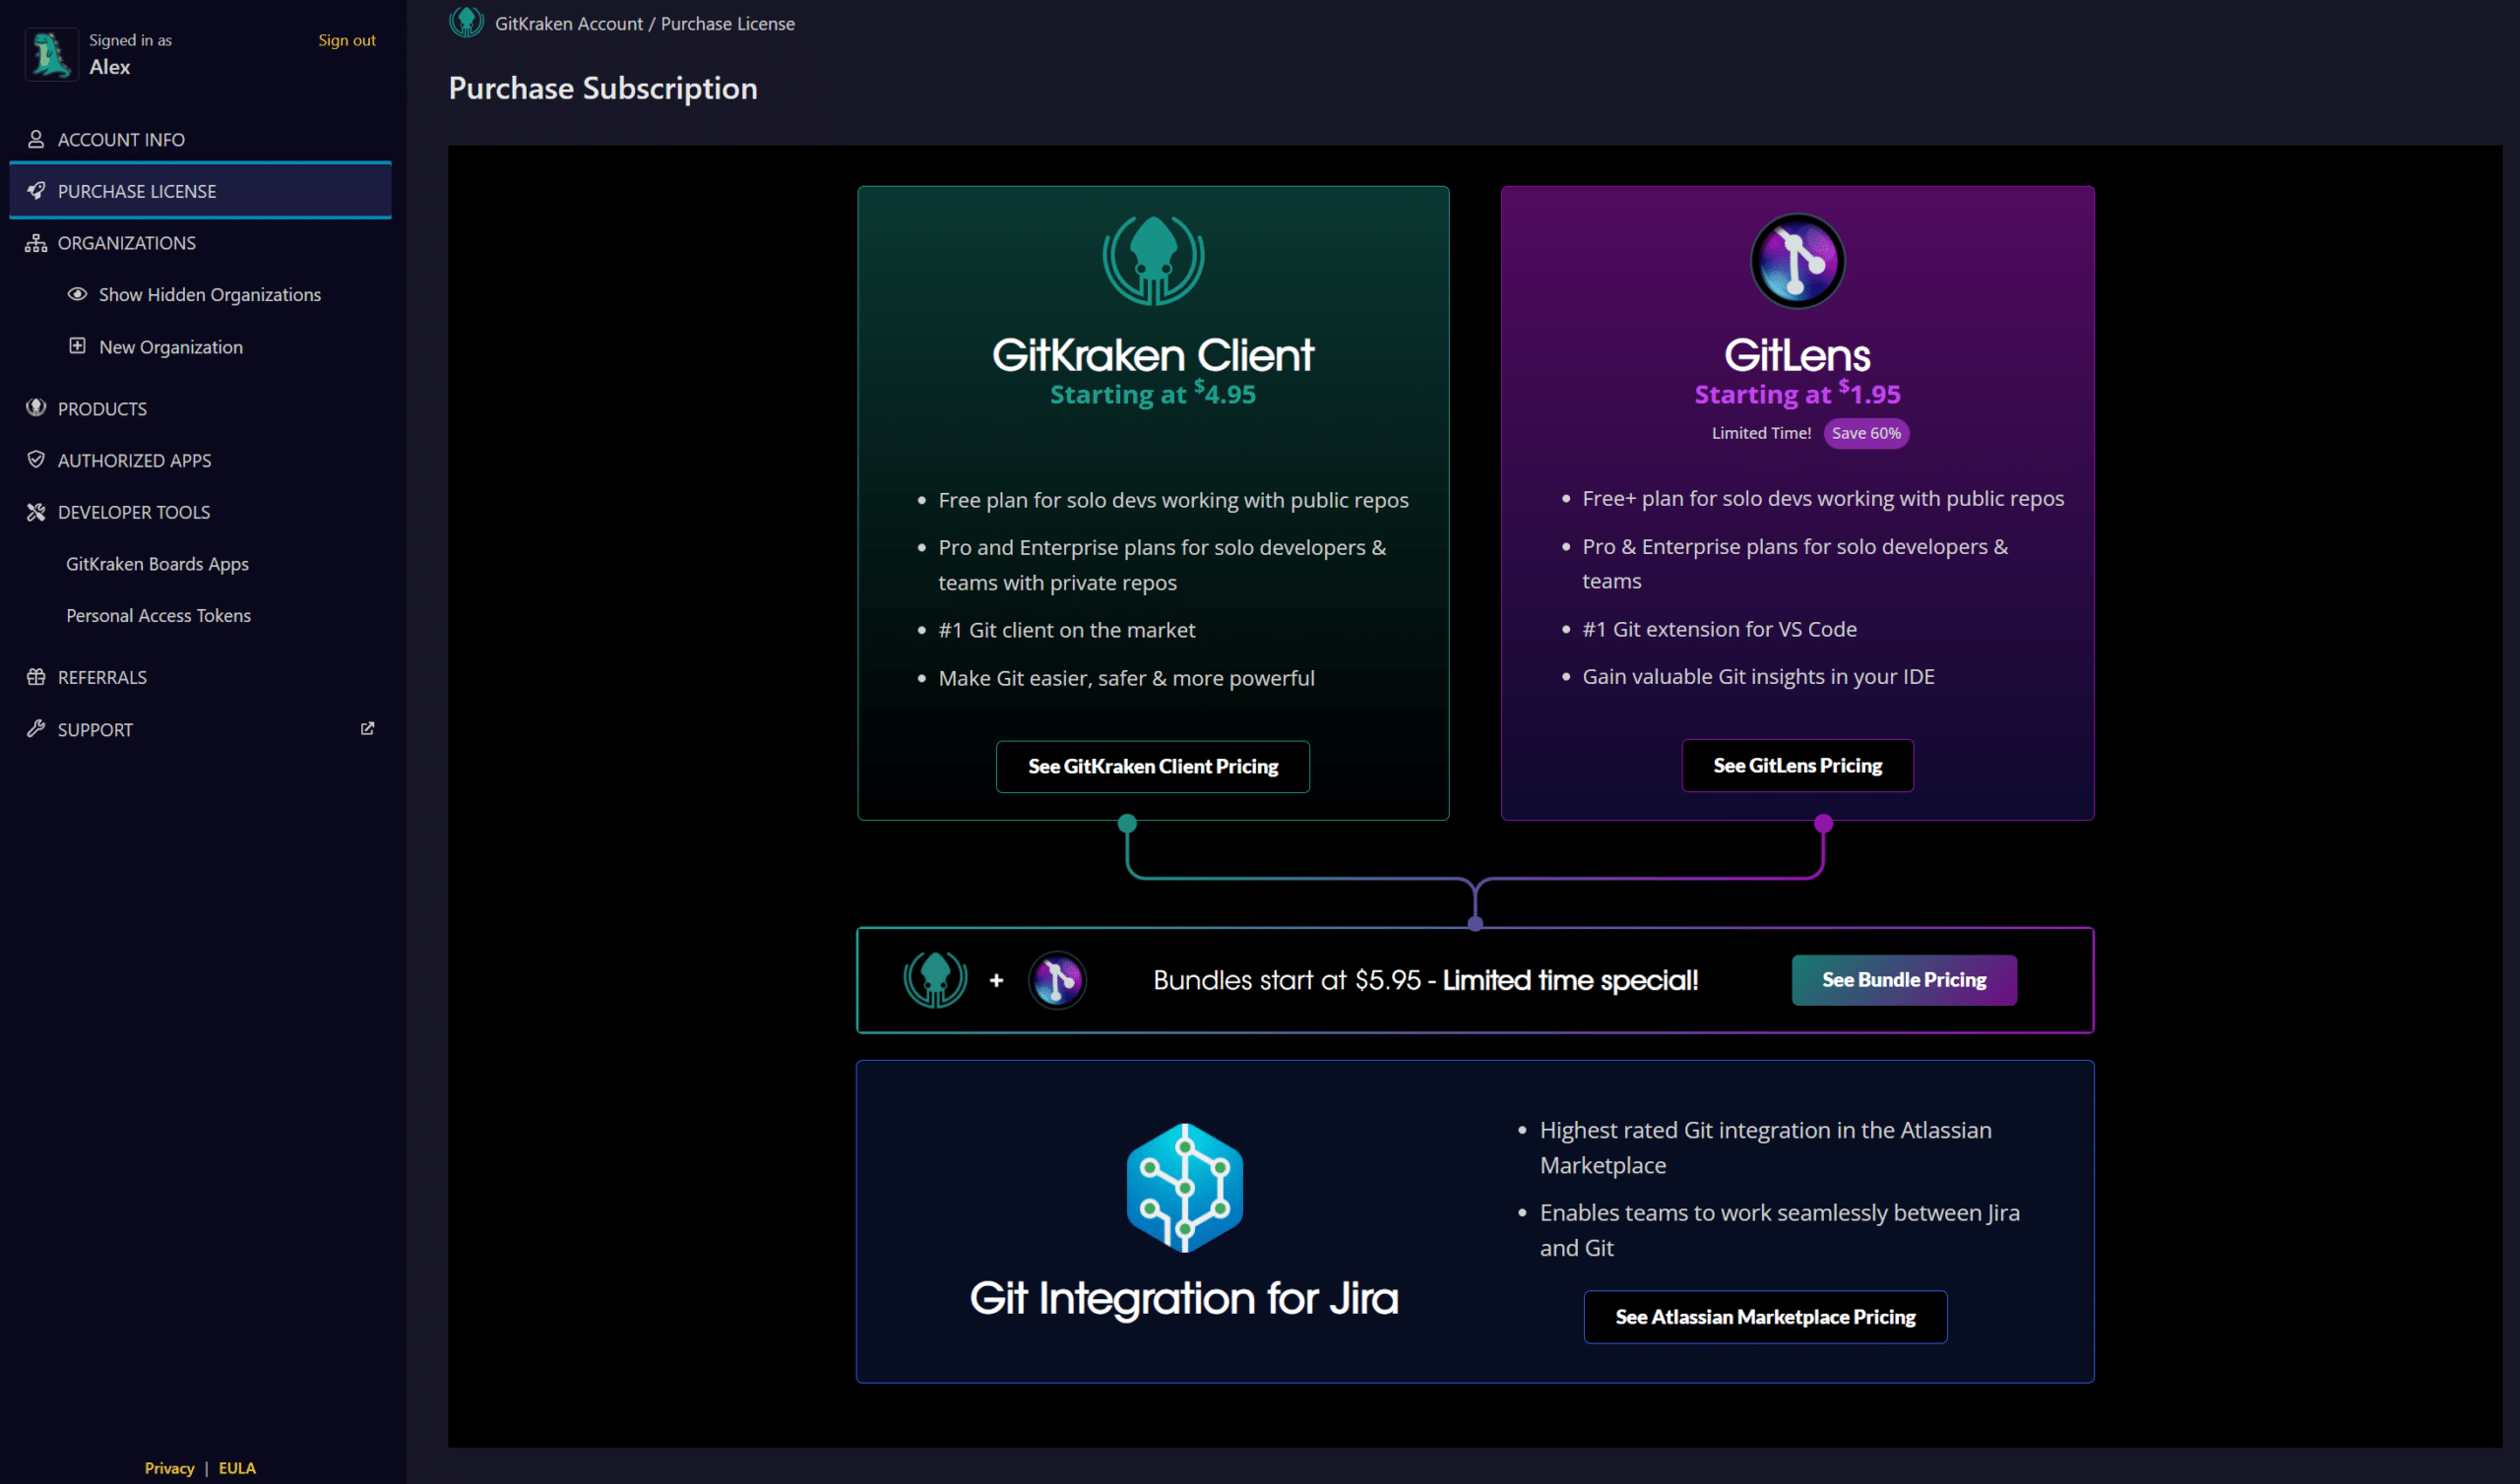Click the Sign out link
This screenshot has width=2520, height=1484.
click(x=346, y=40)
